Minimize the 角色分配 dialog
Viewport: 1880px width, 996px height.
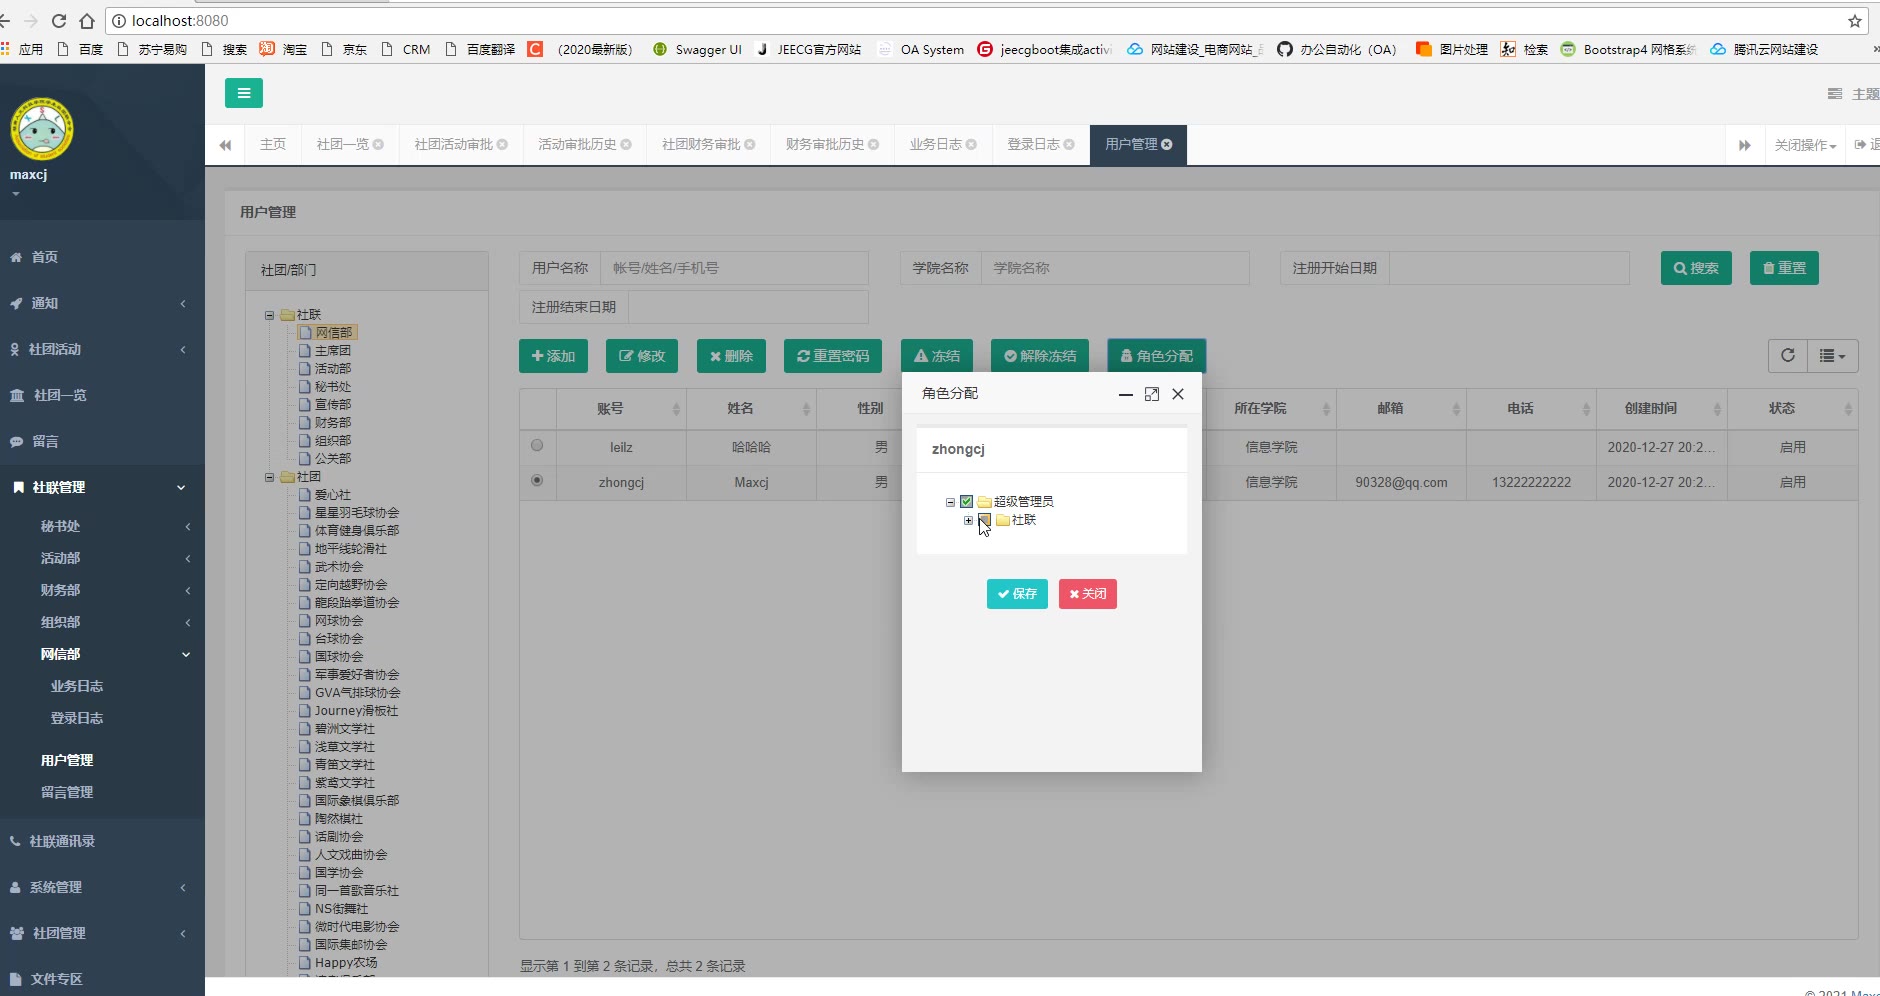click(1126, 394)
